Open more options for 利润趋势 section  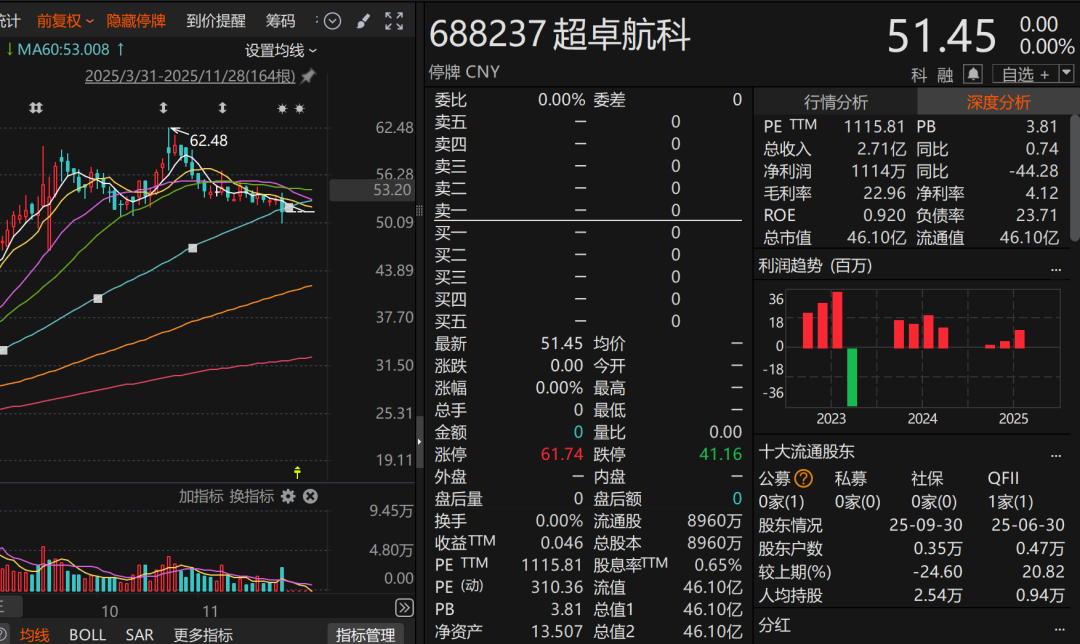tap(1056, 267)
